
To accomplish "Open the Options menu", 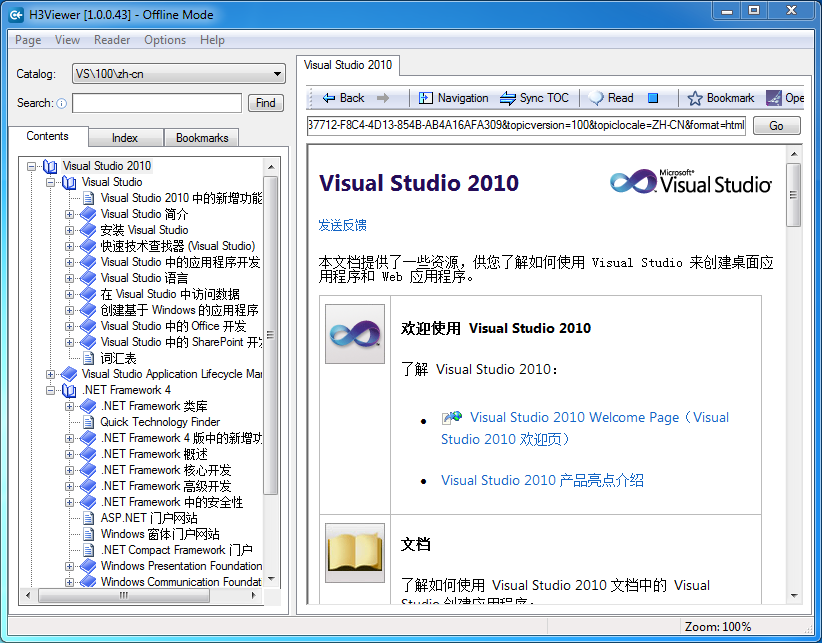I will point(165,40).
